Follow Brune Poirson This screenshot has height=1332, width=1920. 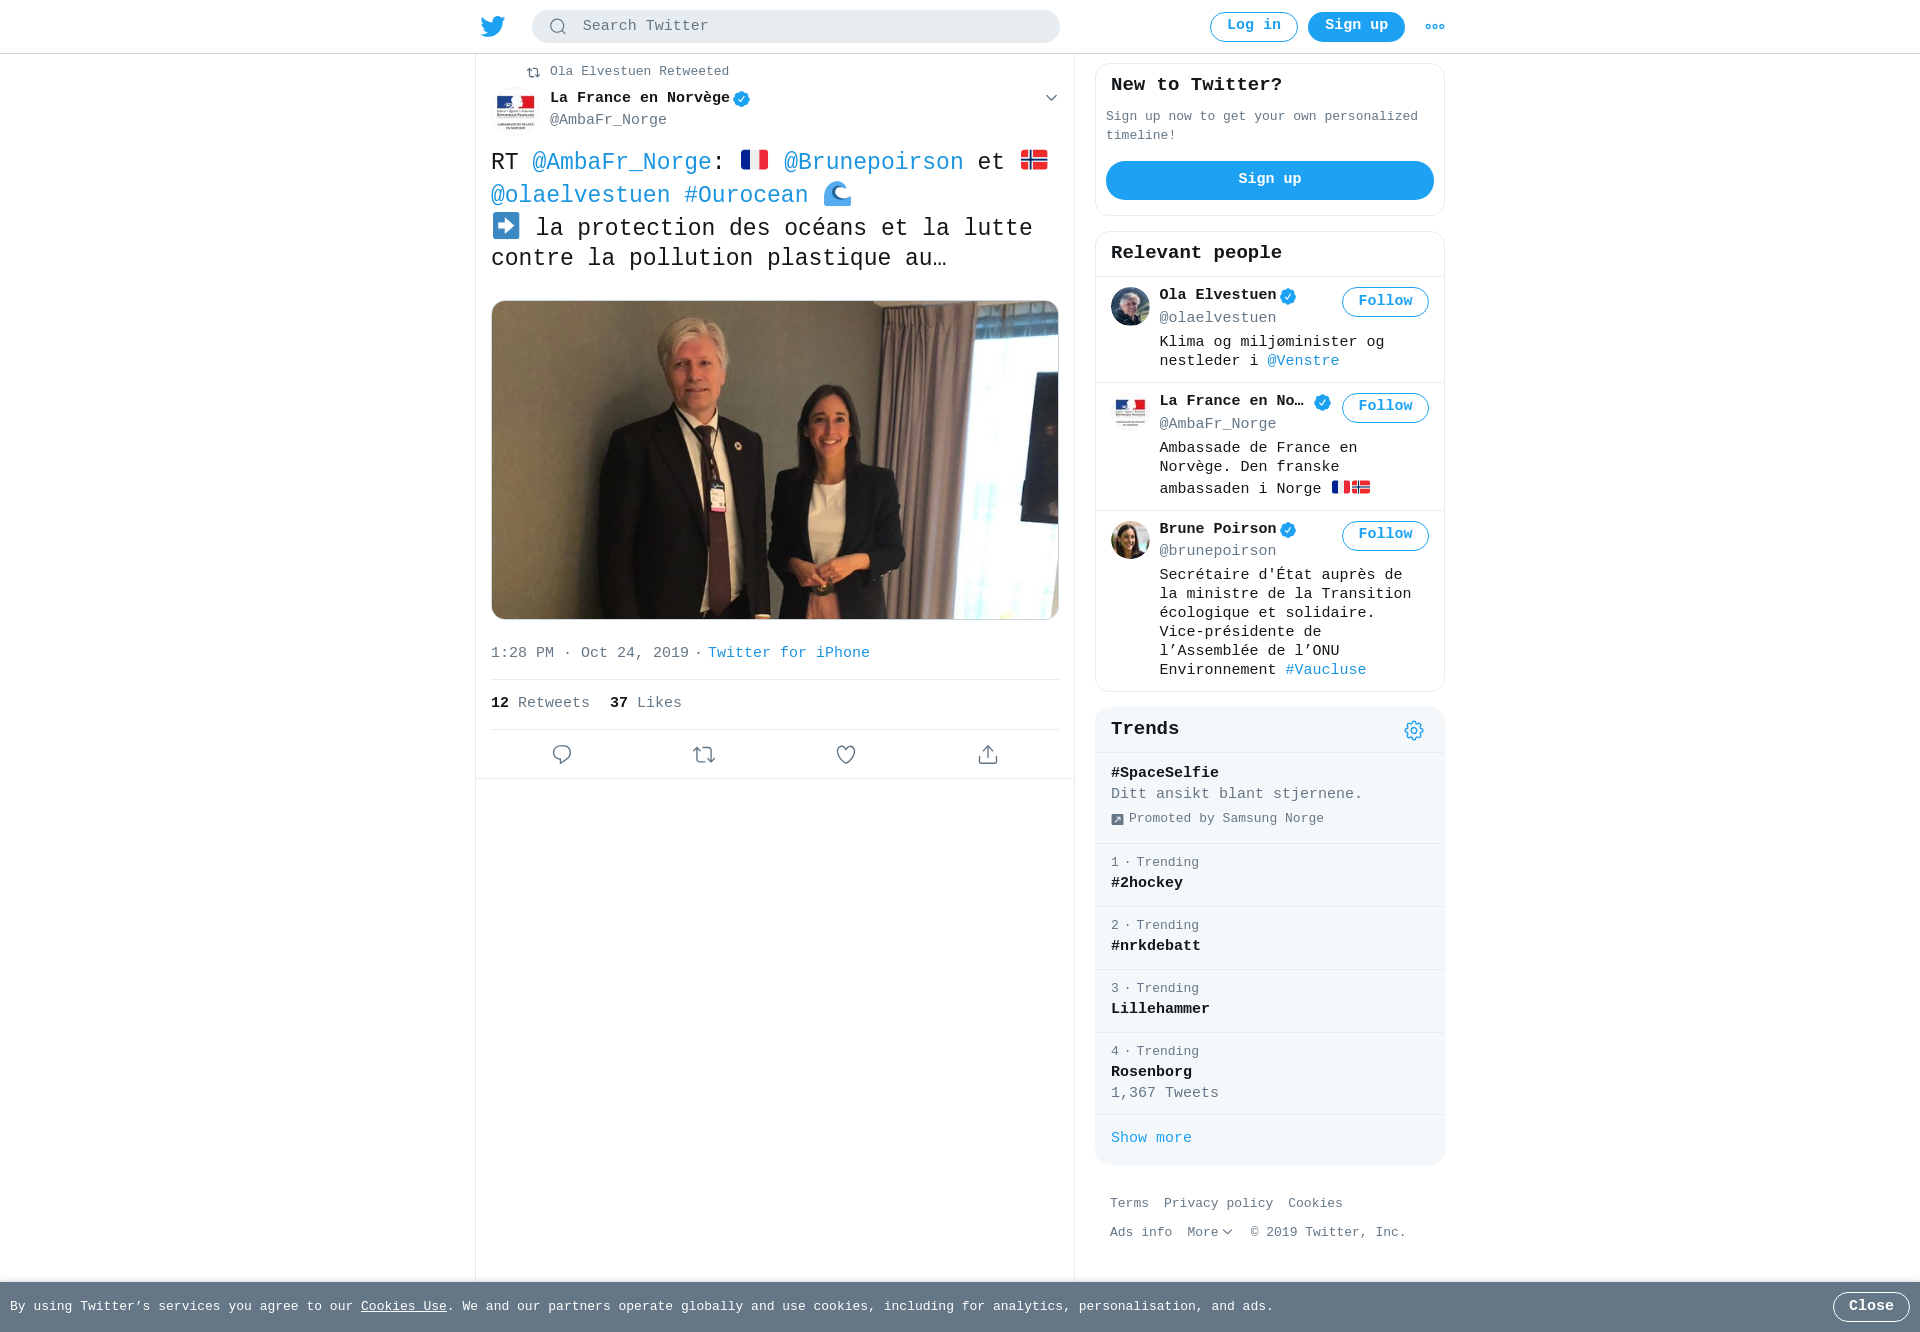tap(1385, 535)
